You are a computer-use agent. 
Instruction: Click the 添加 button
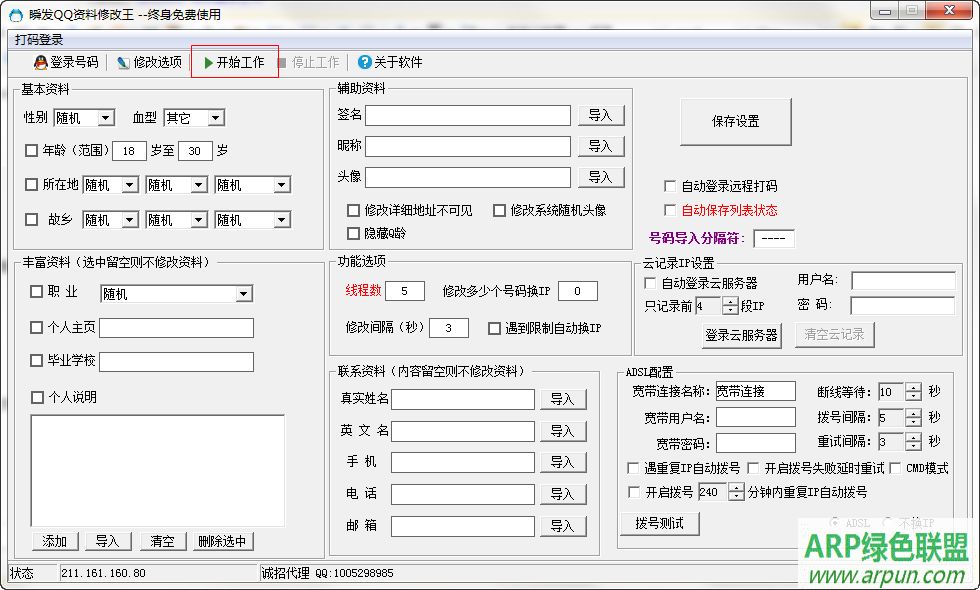(55, 541)
